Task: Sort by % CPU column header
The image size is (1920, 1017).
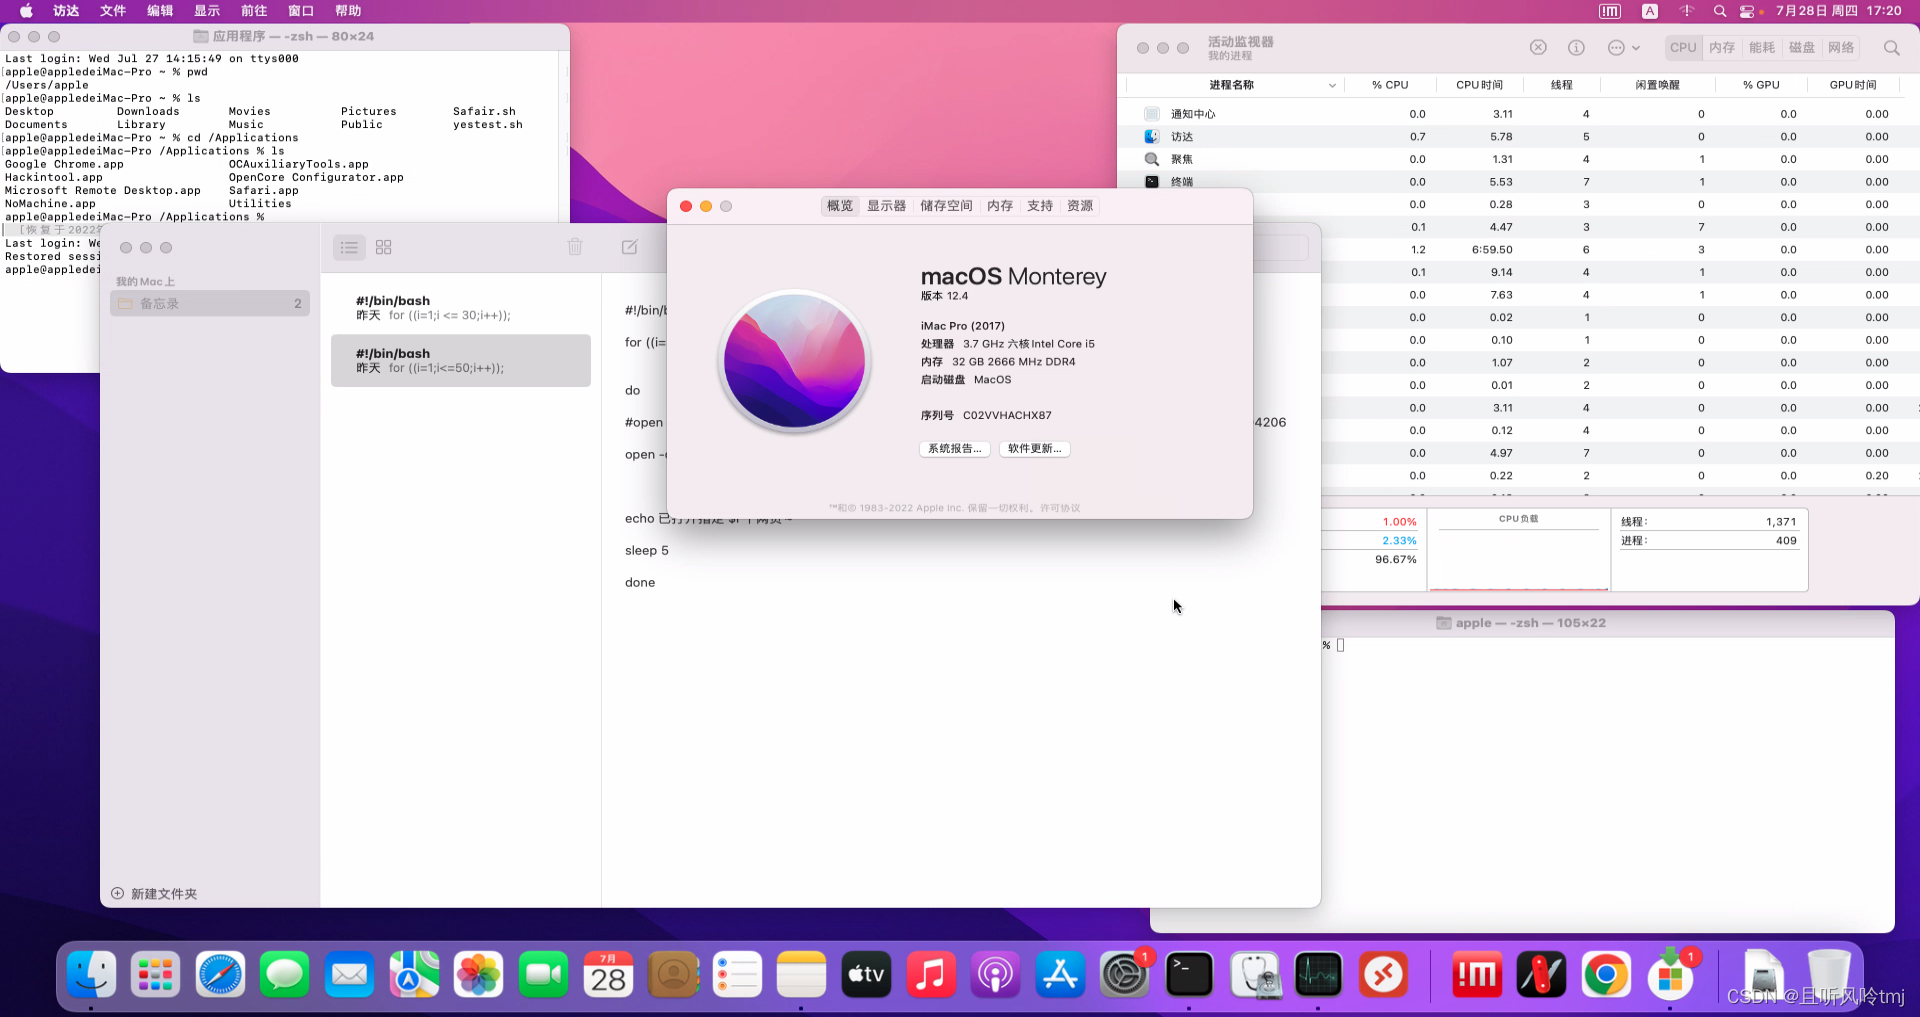Action: click(1390, 85)
